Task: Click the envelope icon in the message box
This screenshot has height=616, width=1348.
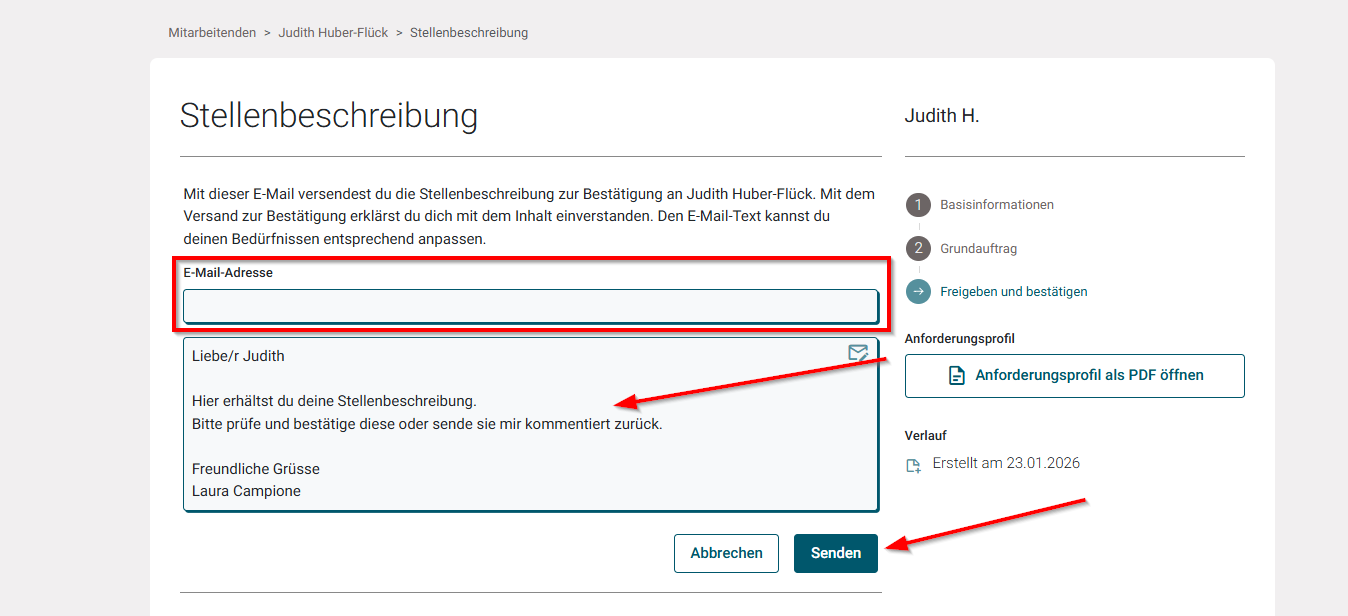Action: (857, 353)
